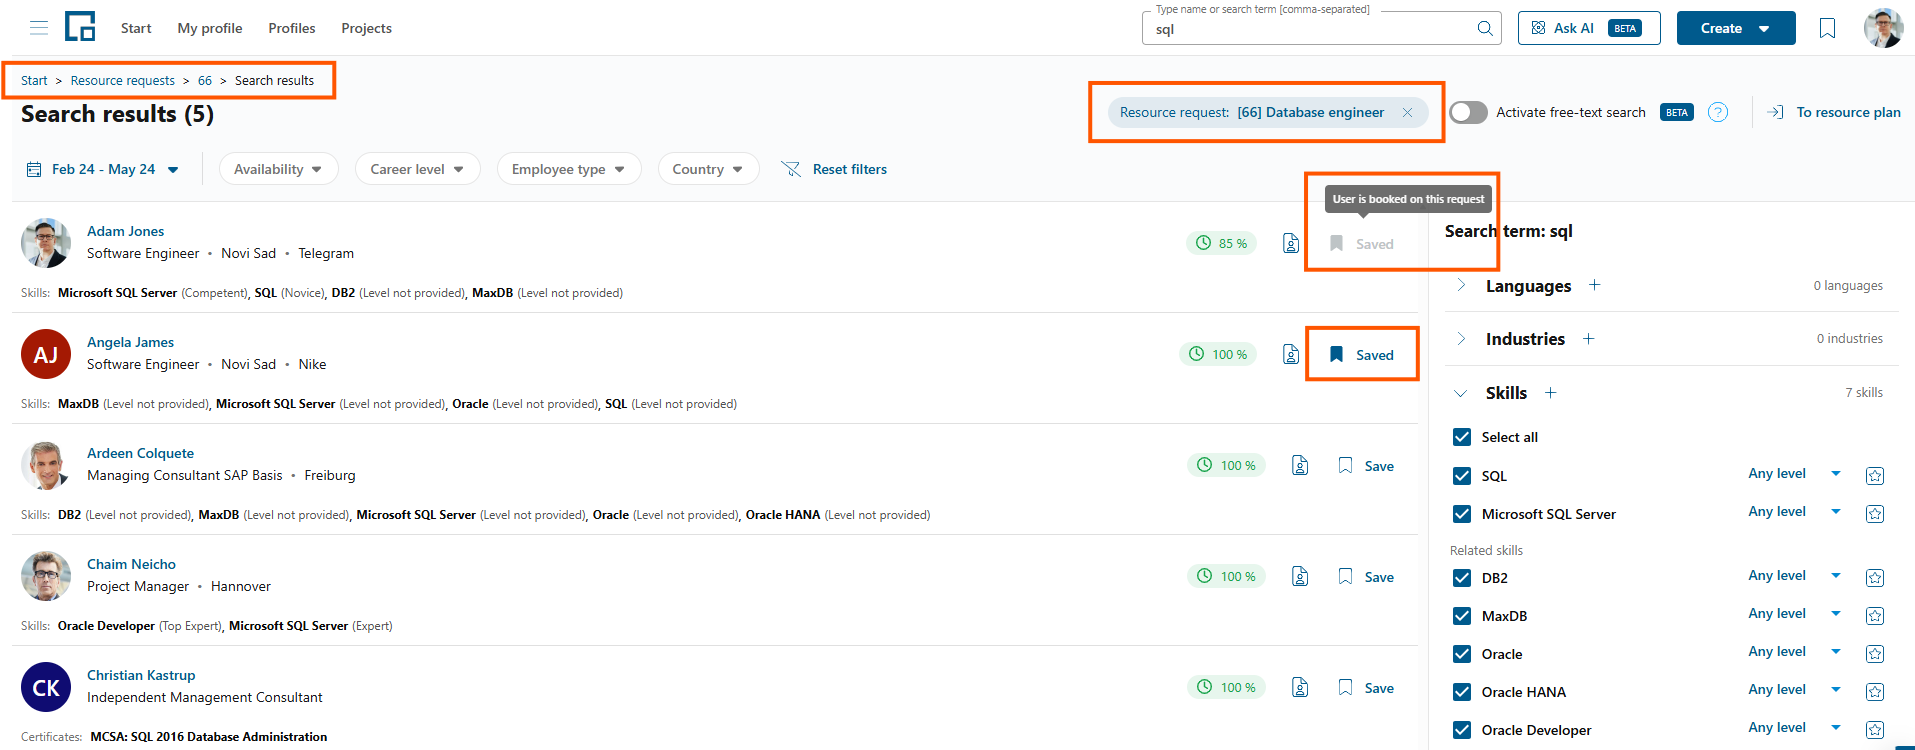Click Reset filters
Viewport: 1915px width, 750px height.
coord(835,169)
